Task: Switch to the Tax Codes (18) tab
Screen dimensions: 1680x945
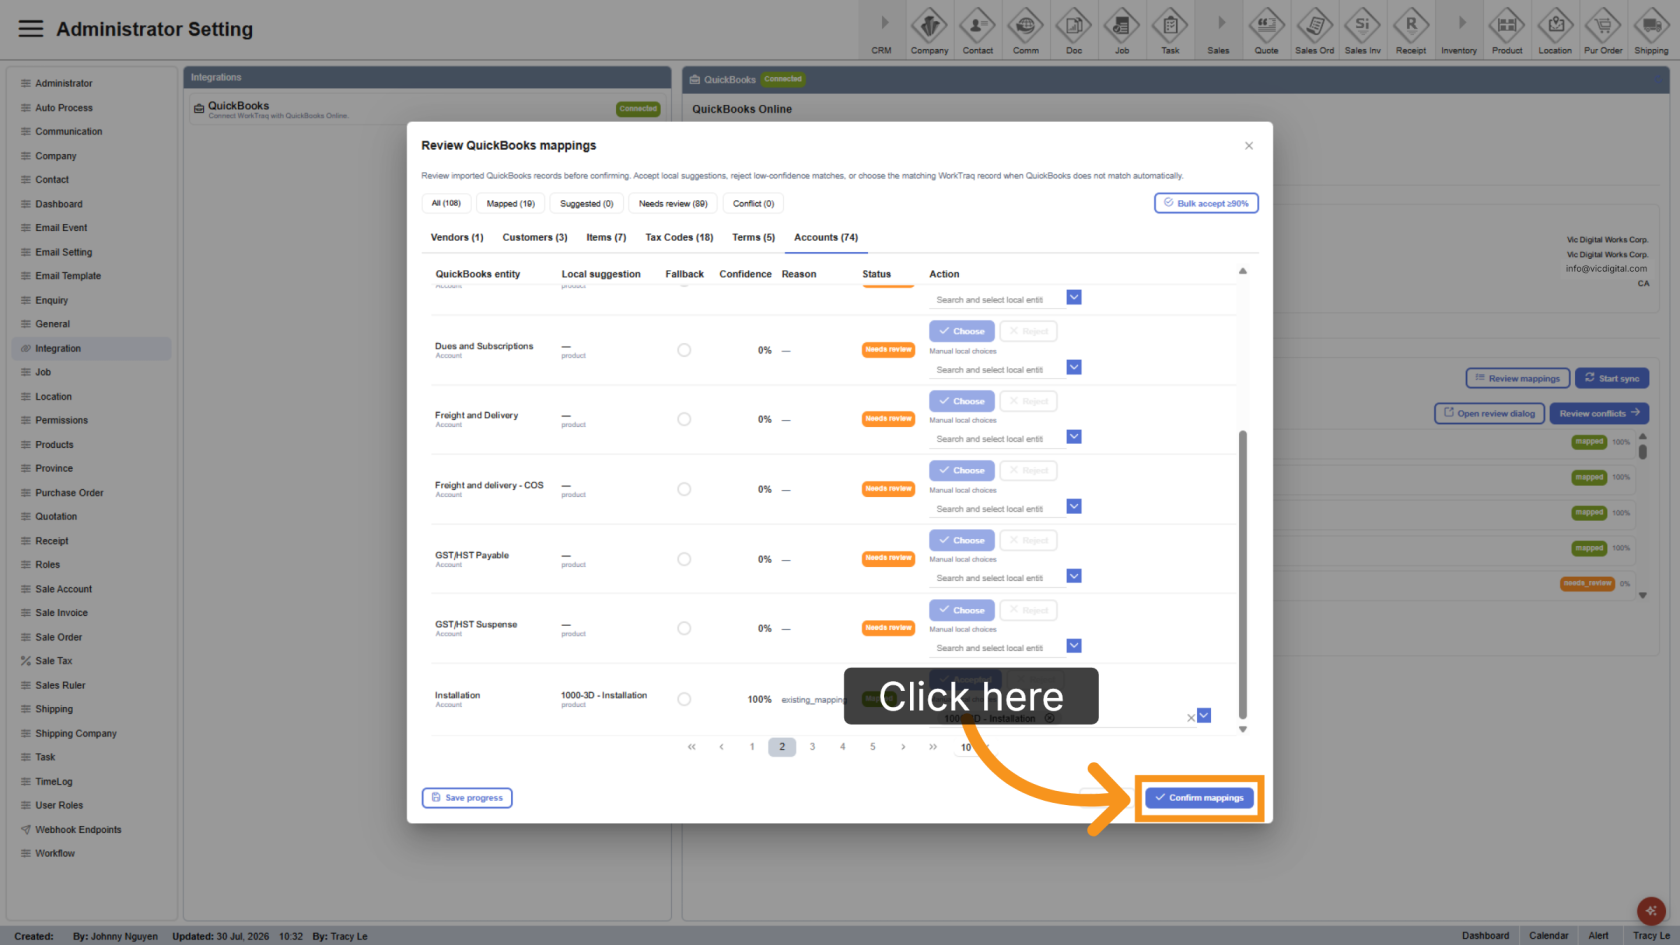Action: tap(679, 238)
